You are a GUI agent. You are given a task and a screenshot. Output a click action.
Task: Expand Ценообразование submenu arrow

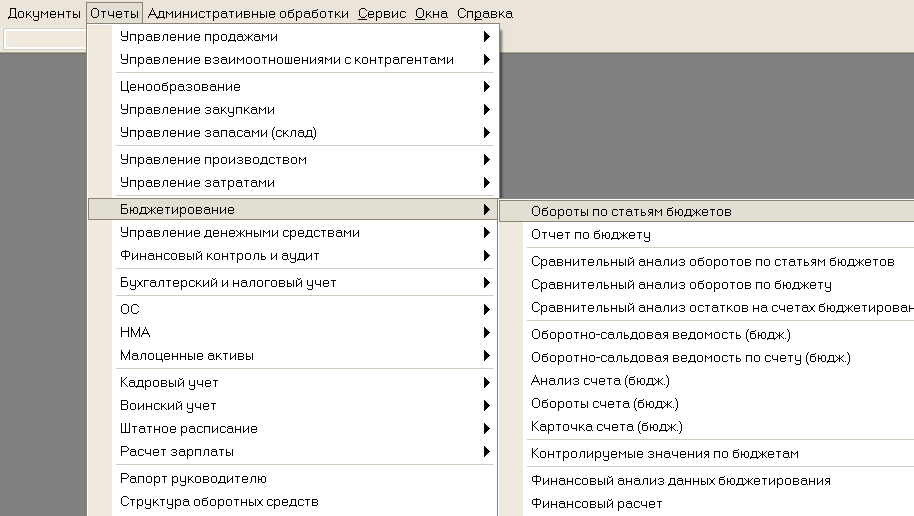(487, 87)
